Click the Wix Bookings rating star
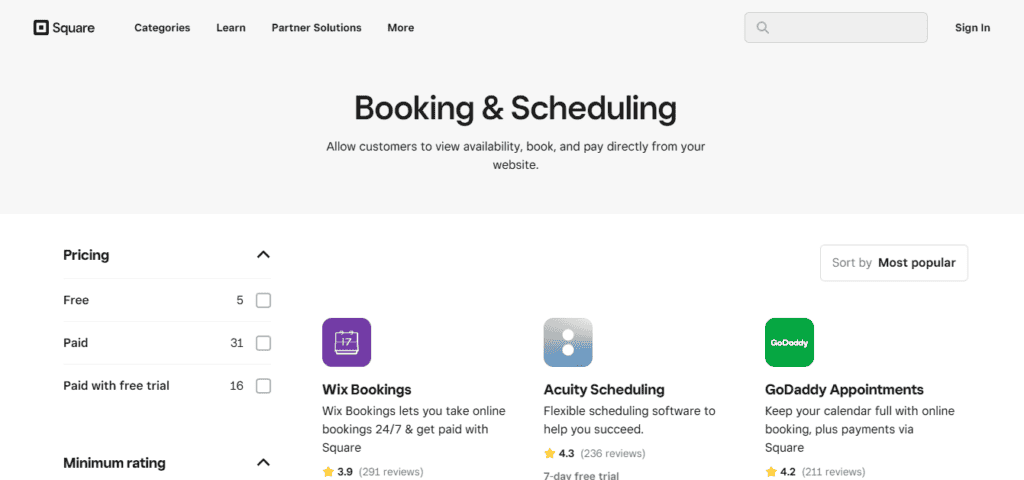 pos(328,472)
